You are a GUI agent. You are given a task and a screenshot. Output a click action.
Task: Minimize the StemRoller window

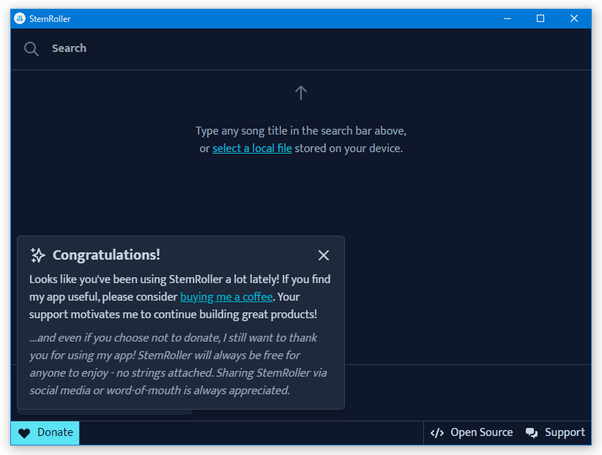[x=507, y=18]
